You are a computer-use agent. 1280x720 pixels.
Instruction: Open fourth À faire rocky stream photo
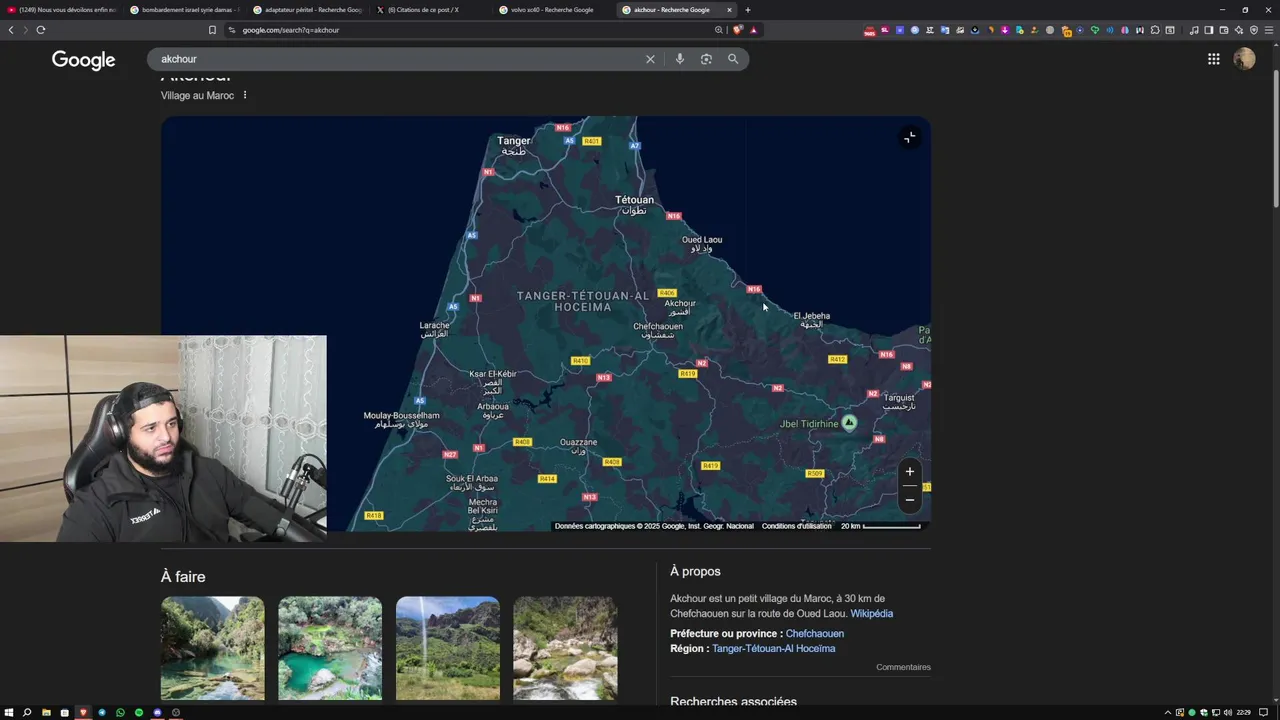click(x=565, y=648)
